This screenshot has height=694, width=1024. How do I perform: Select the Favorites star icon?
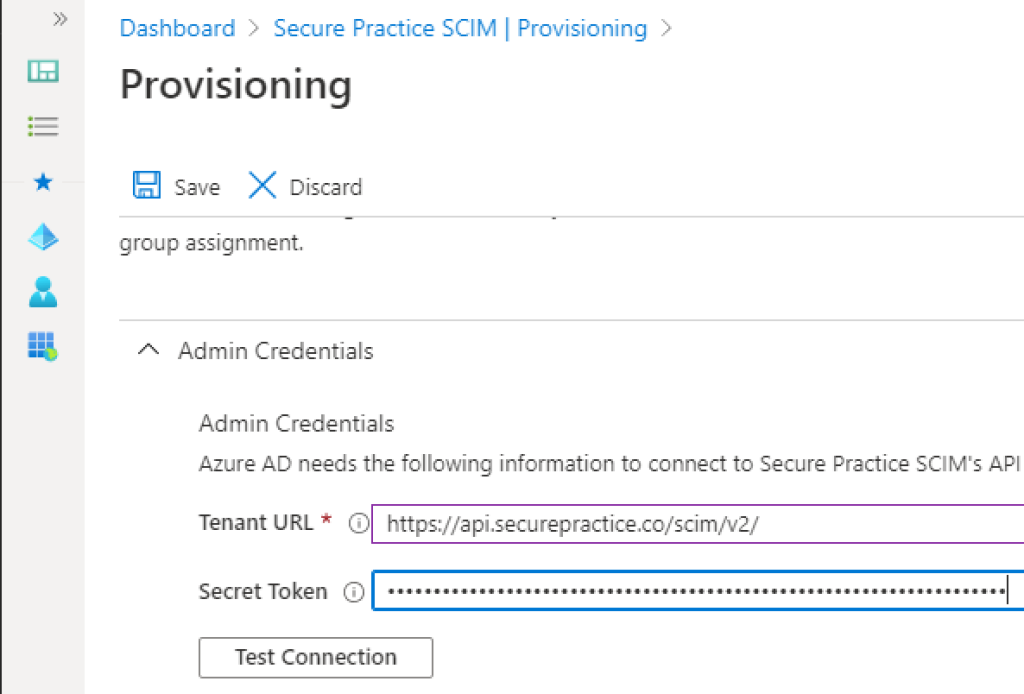point(42,182)
